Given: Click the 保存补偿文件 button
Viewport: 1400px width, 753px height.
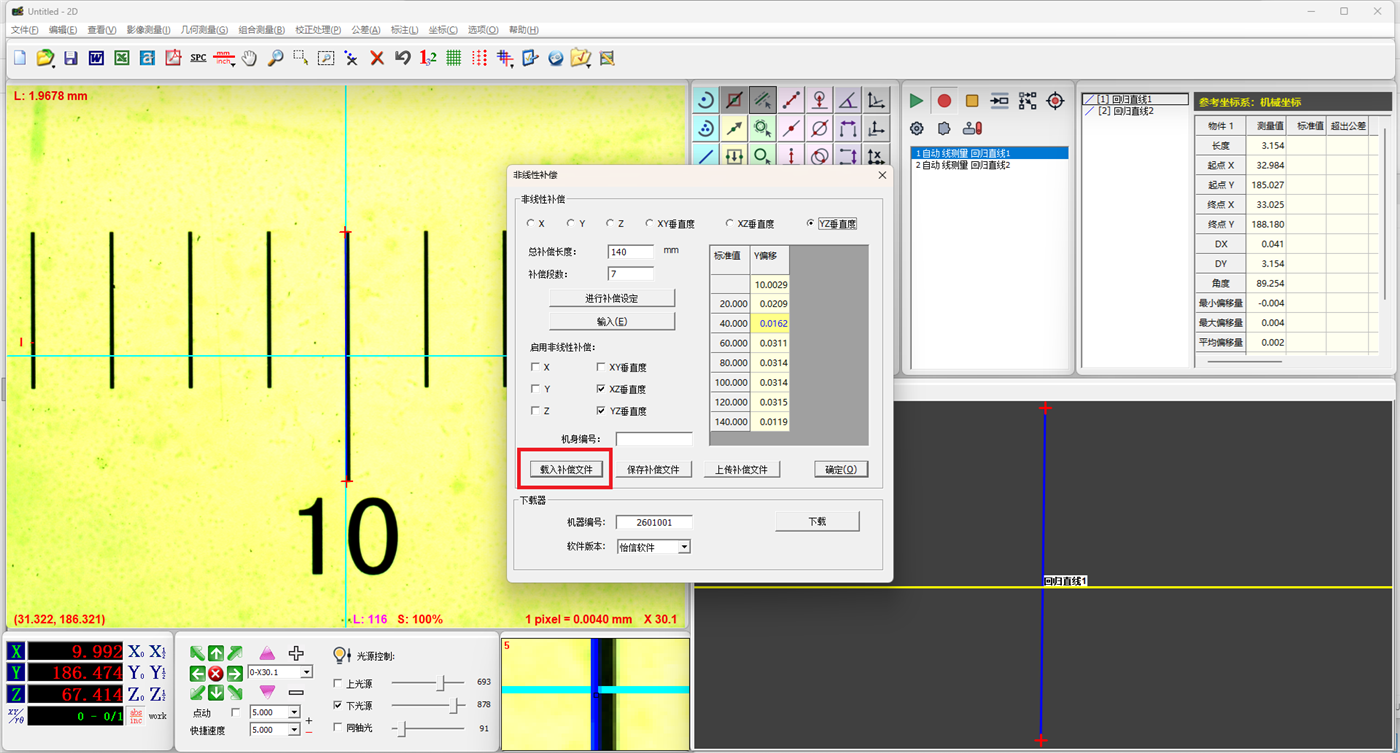Looking at the screenshot, I should 653,469.
